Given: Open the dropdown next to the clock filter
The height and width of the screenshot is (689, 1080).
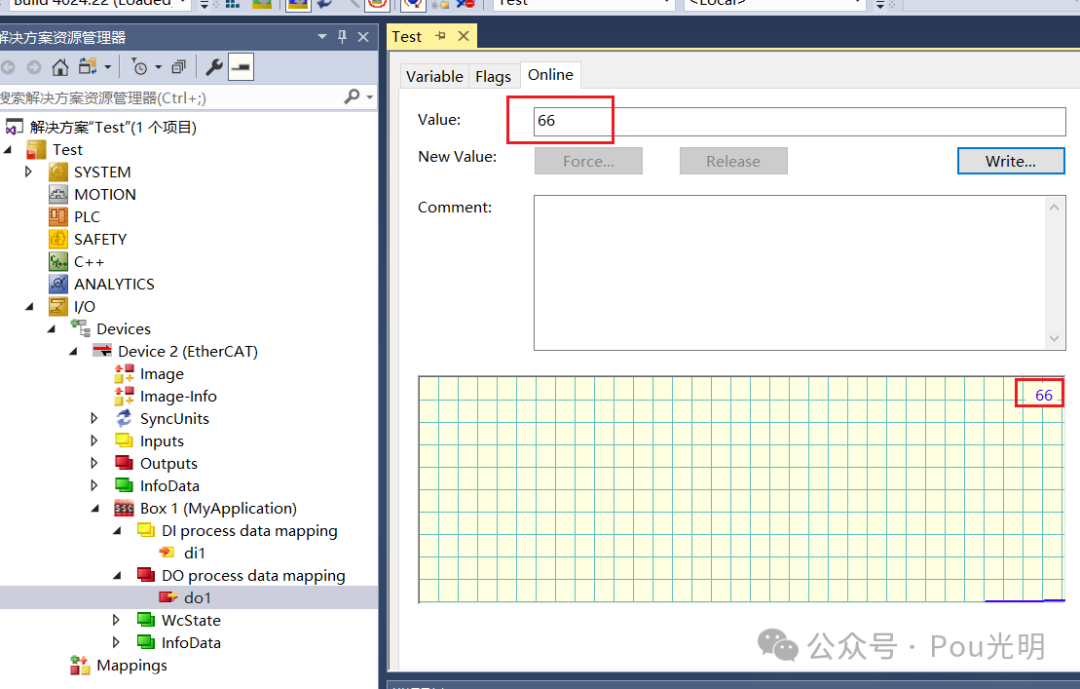Looking at the screenshot, I should tap(158, 67).
